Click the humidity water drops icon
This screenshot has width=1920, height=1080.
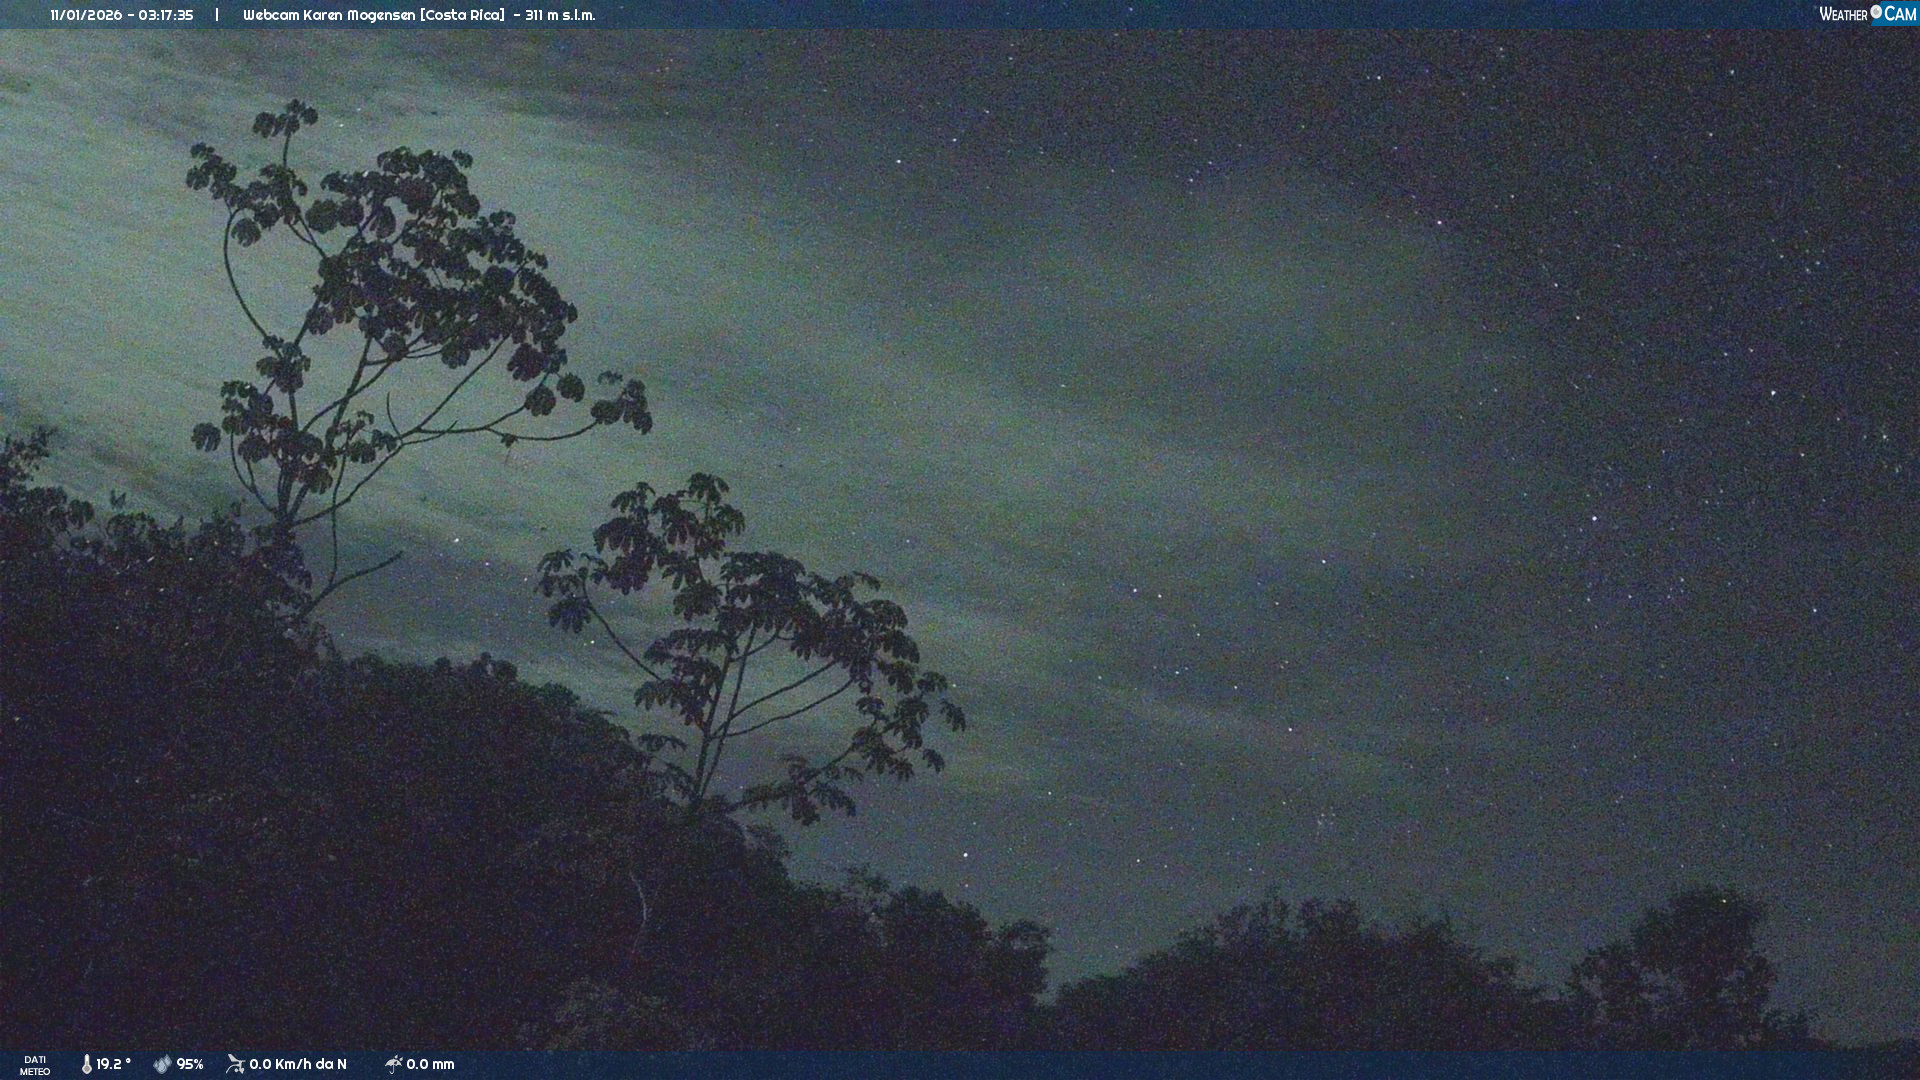pos(162,1064)
